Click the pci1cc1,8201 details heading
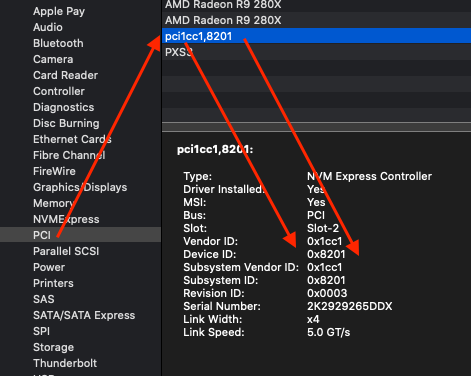Image resolution: width=471 pixels, height=376 pixels. [215, 150]
